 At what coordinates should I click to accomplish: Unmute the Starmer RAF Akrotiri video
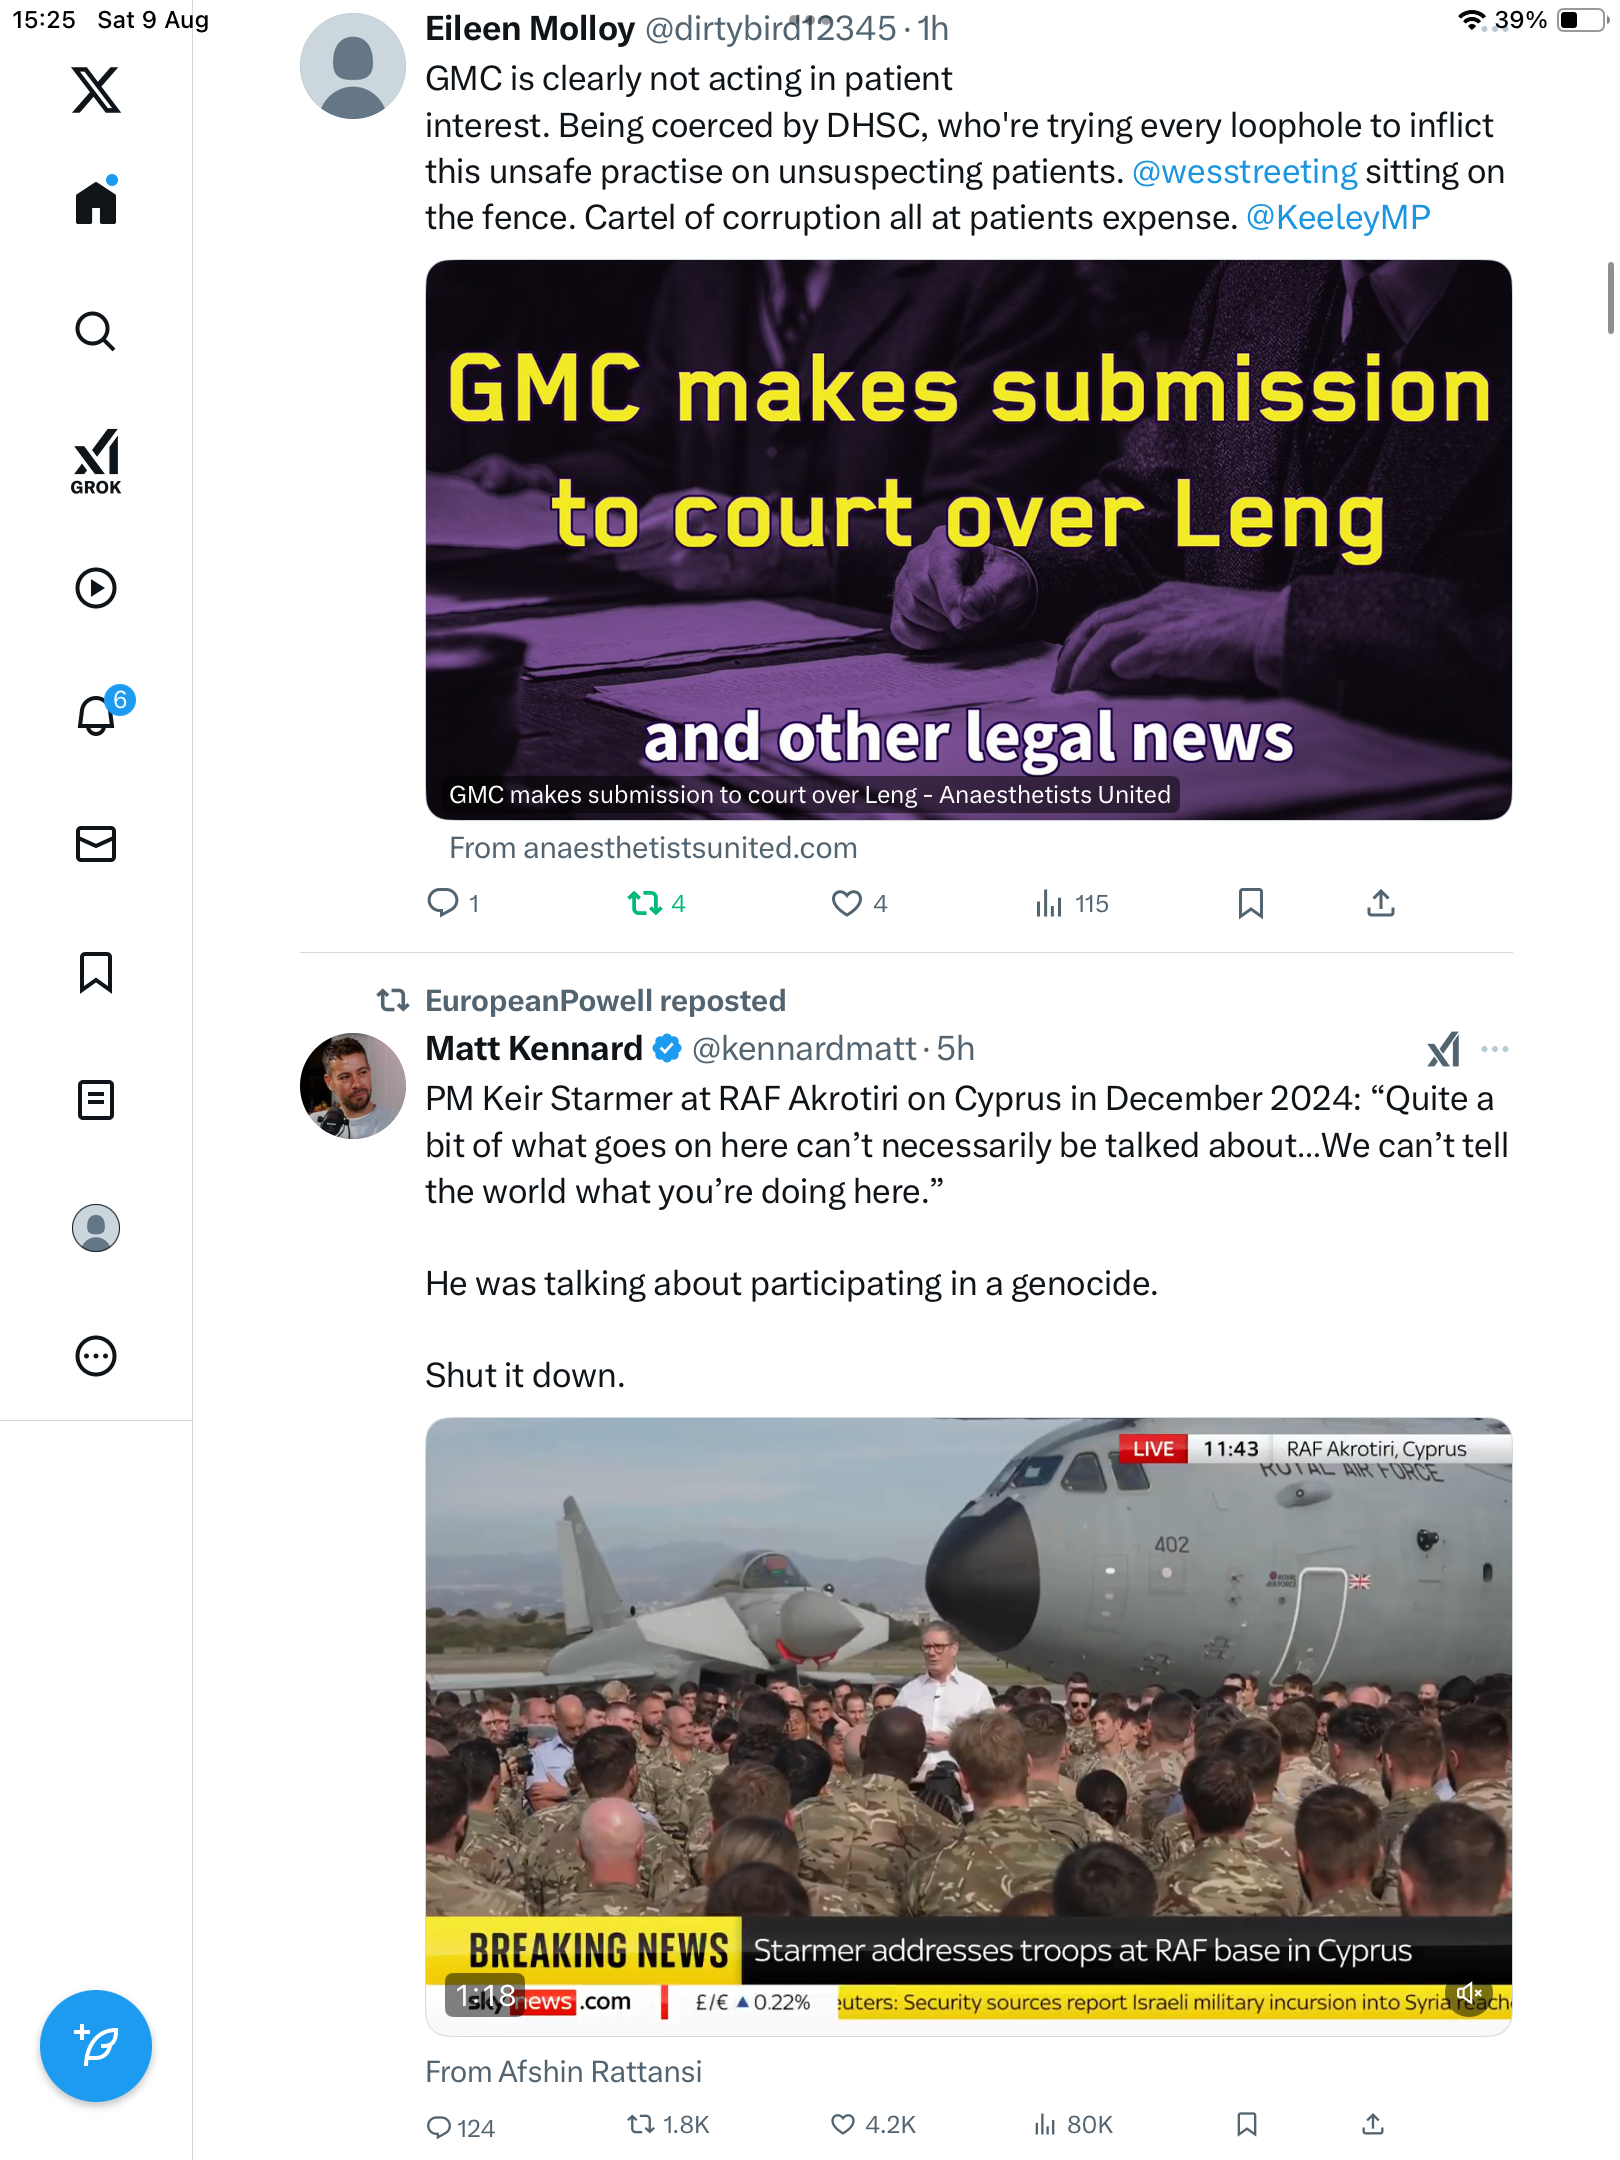(1469, 1993)
